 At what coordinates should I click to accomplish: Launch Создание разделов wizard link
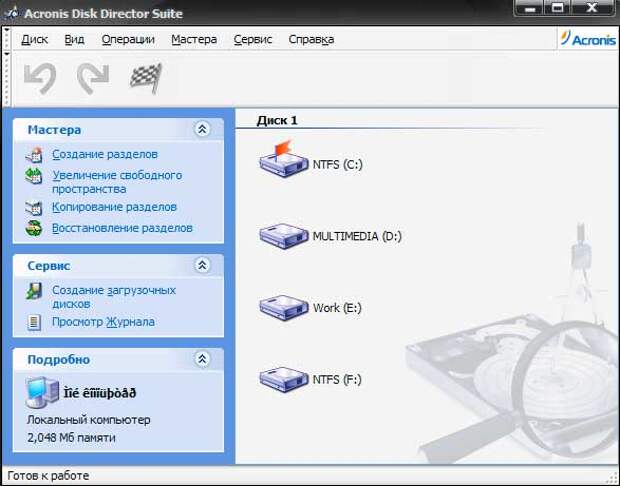coord(105,154)
